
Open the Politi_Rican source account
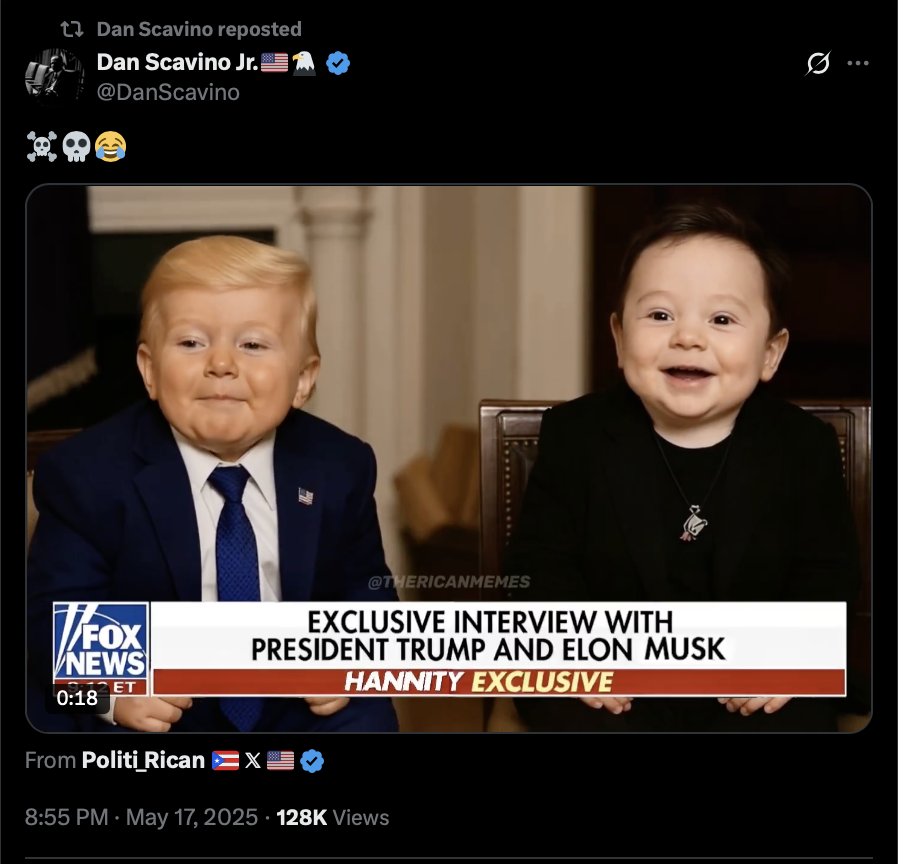[x=143, y=760]
